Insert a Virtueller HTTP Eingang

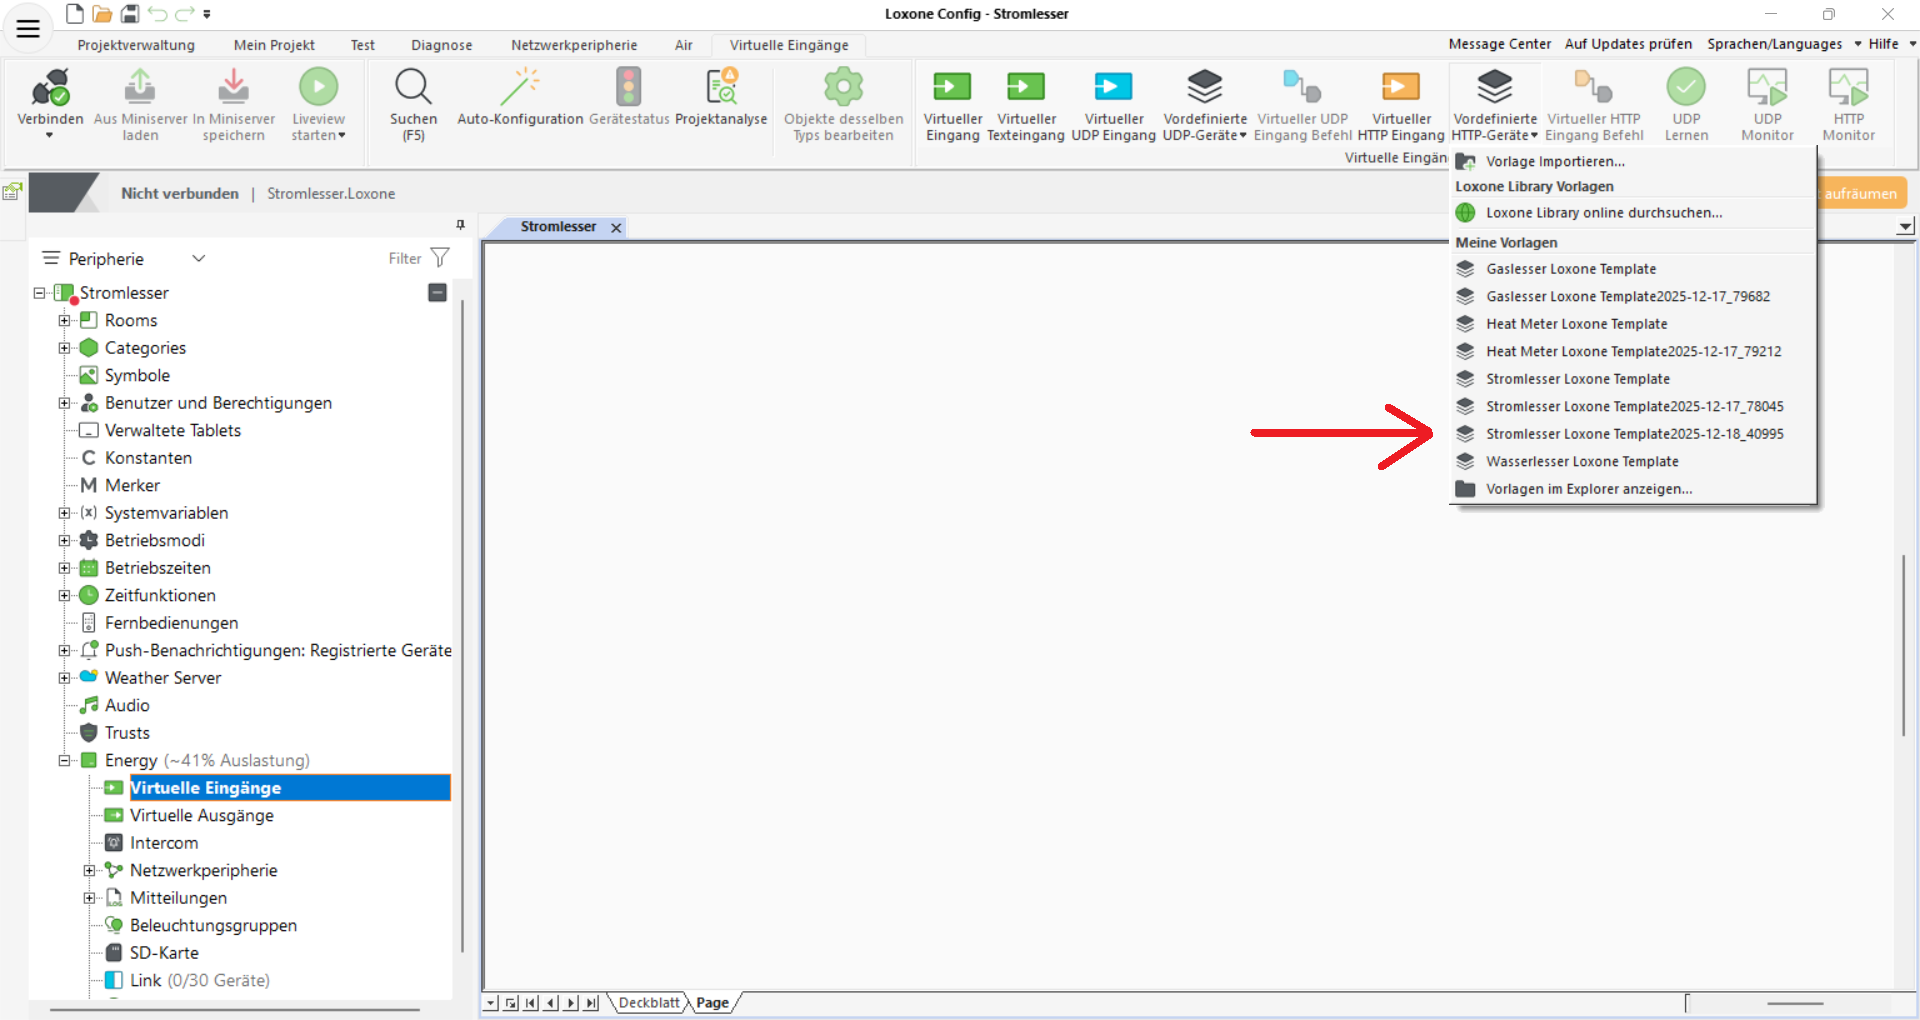click(1400, 88)
